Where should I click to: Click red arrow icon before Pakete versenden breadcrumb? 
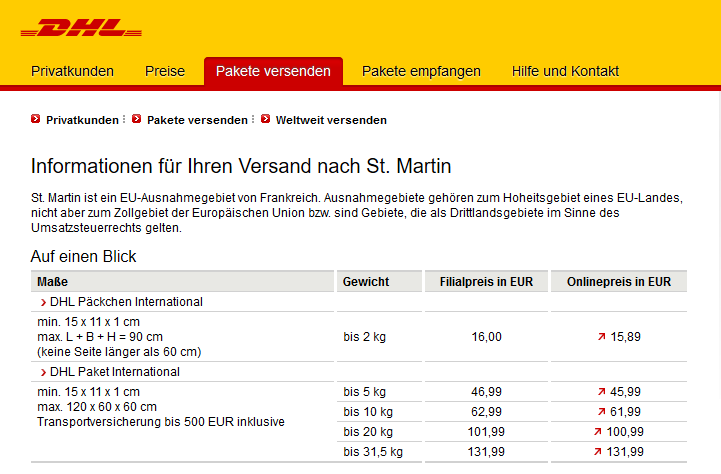(x=137, y=119)
